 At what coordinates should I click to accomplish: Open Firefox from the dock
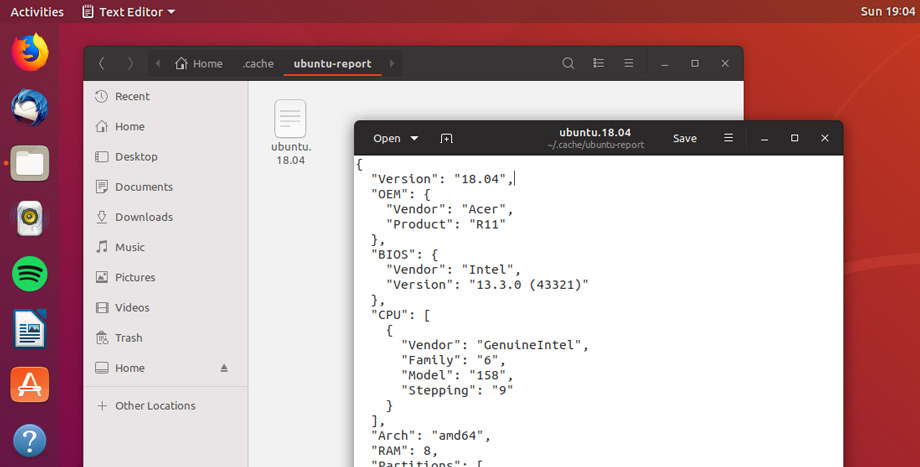click(x=30, y=52)
